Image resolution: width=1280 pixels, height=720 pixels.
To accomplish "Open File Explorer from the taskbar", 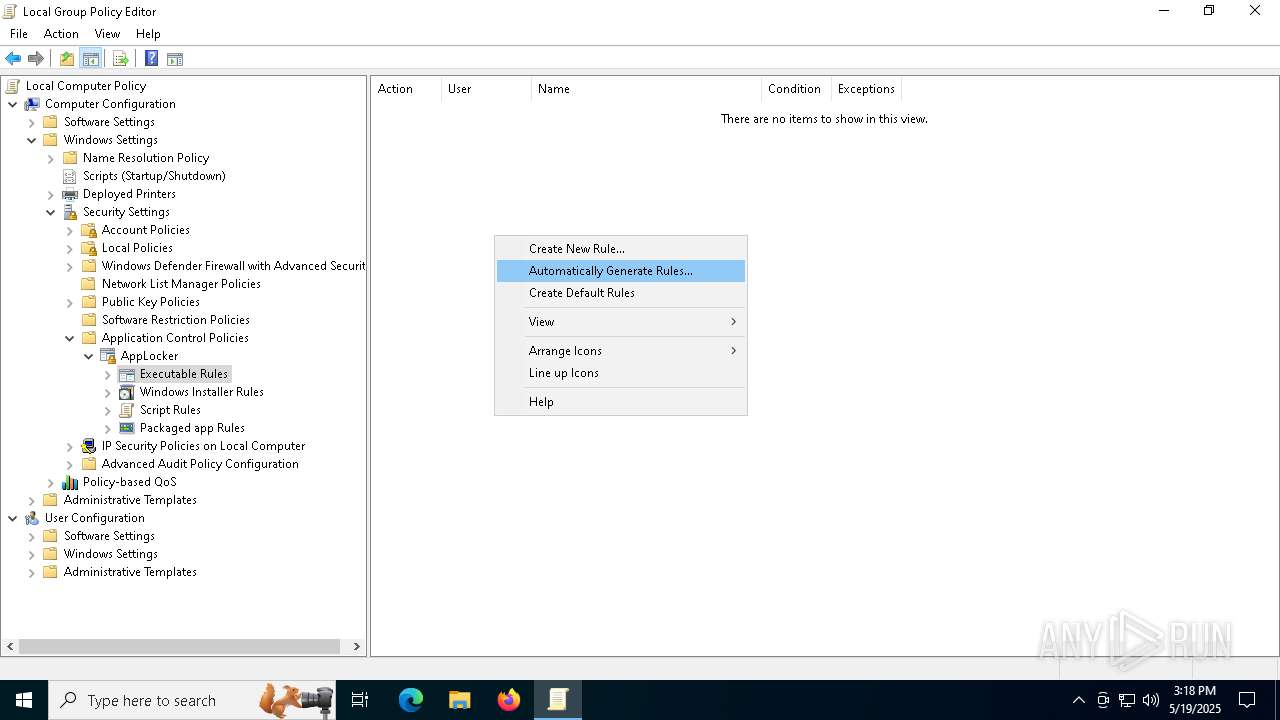I will click(x=460, y=700).
